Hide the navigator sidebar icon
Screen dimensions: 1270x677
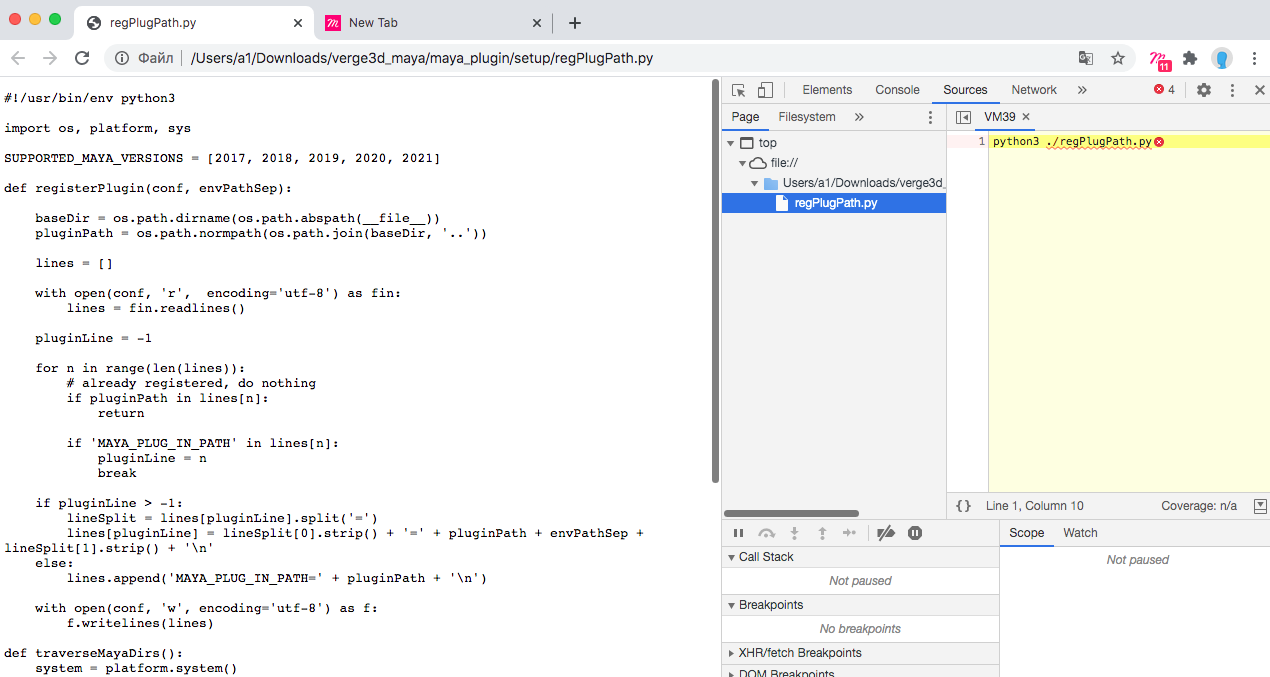[x=963, y=117]
